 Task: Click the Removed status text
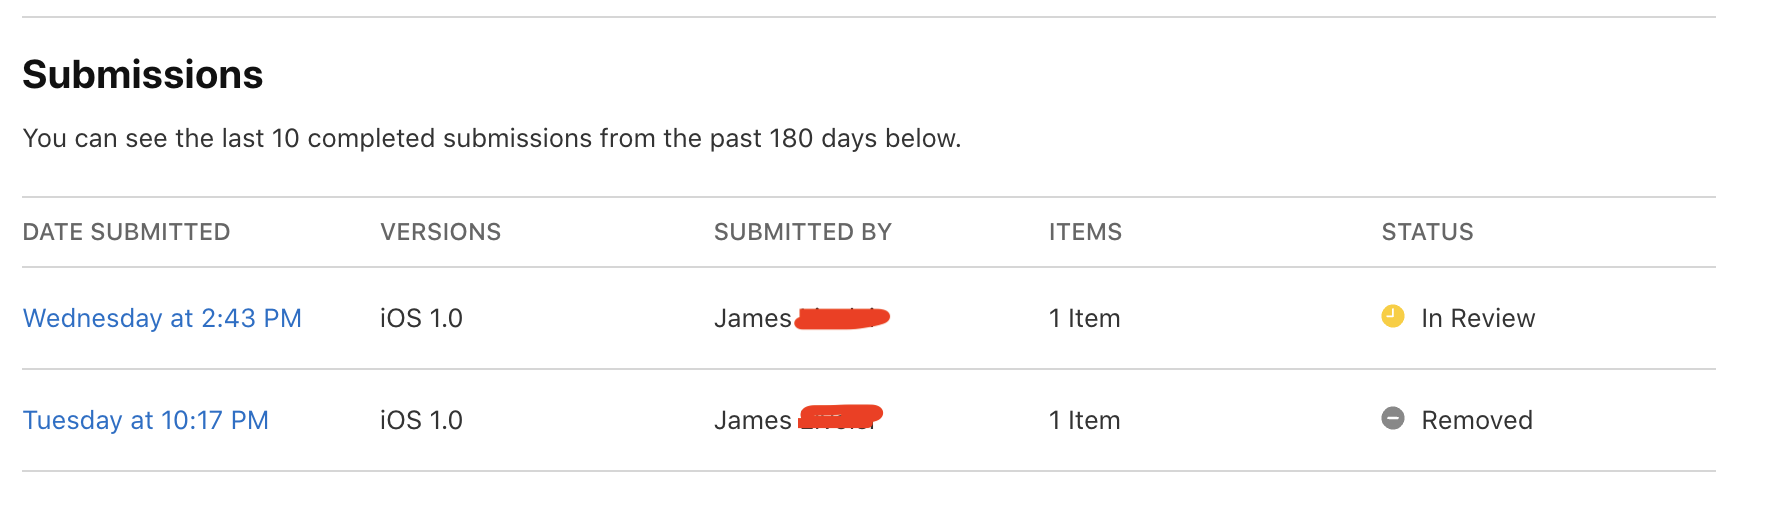(1477, 420)
